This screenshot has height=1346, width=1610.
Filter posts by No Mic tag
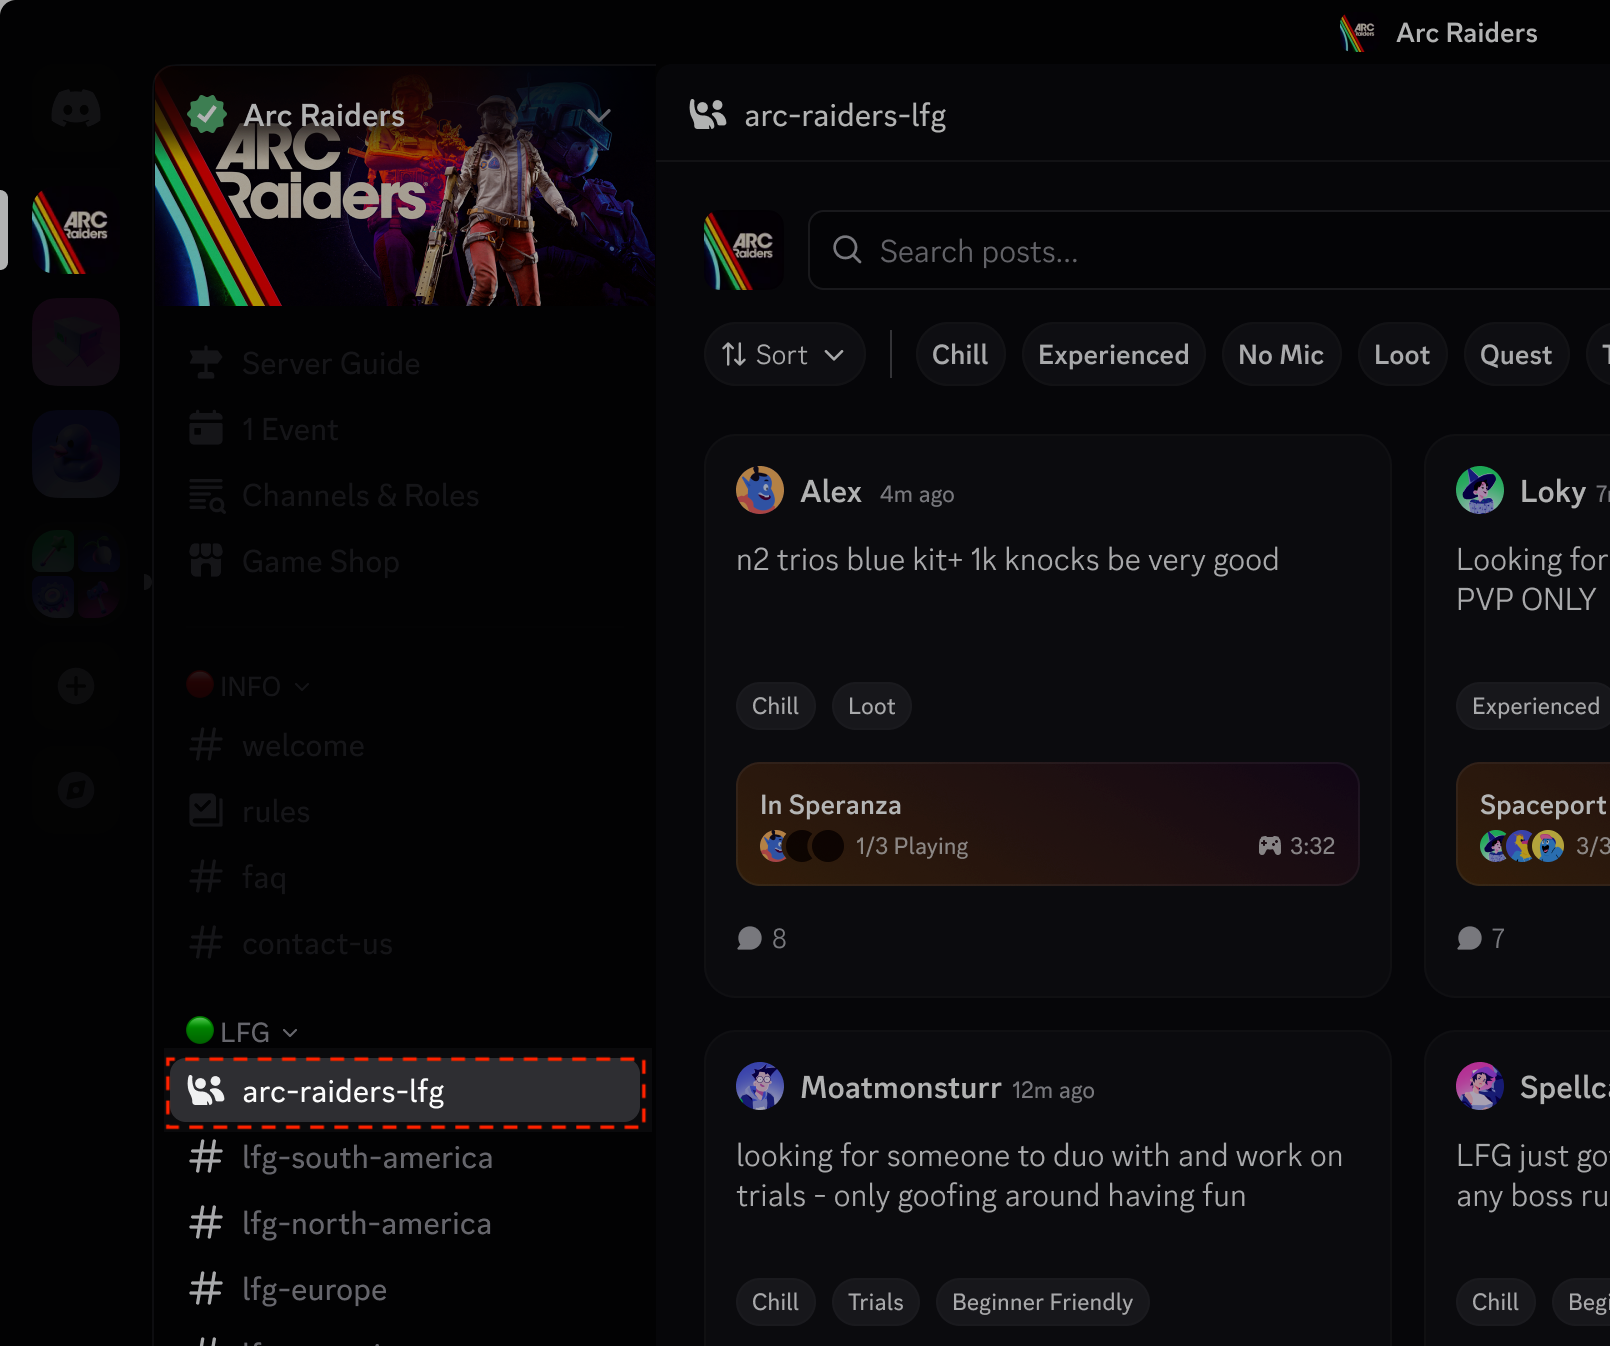pyautogui.click(x=1281, y=354)
